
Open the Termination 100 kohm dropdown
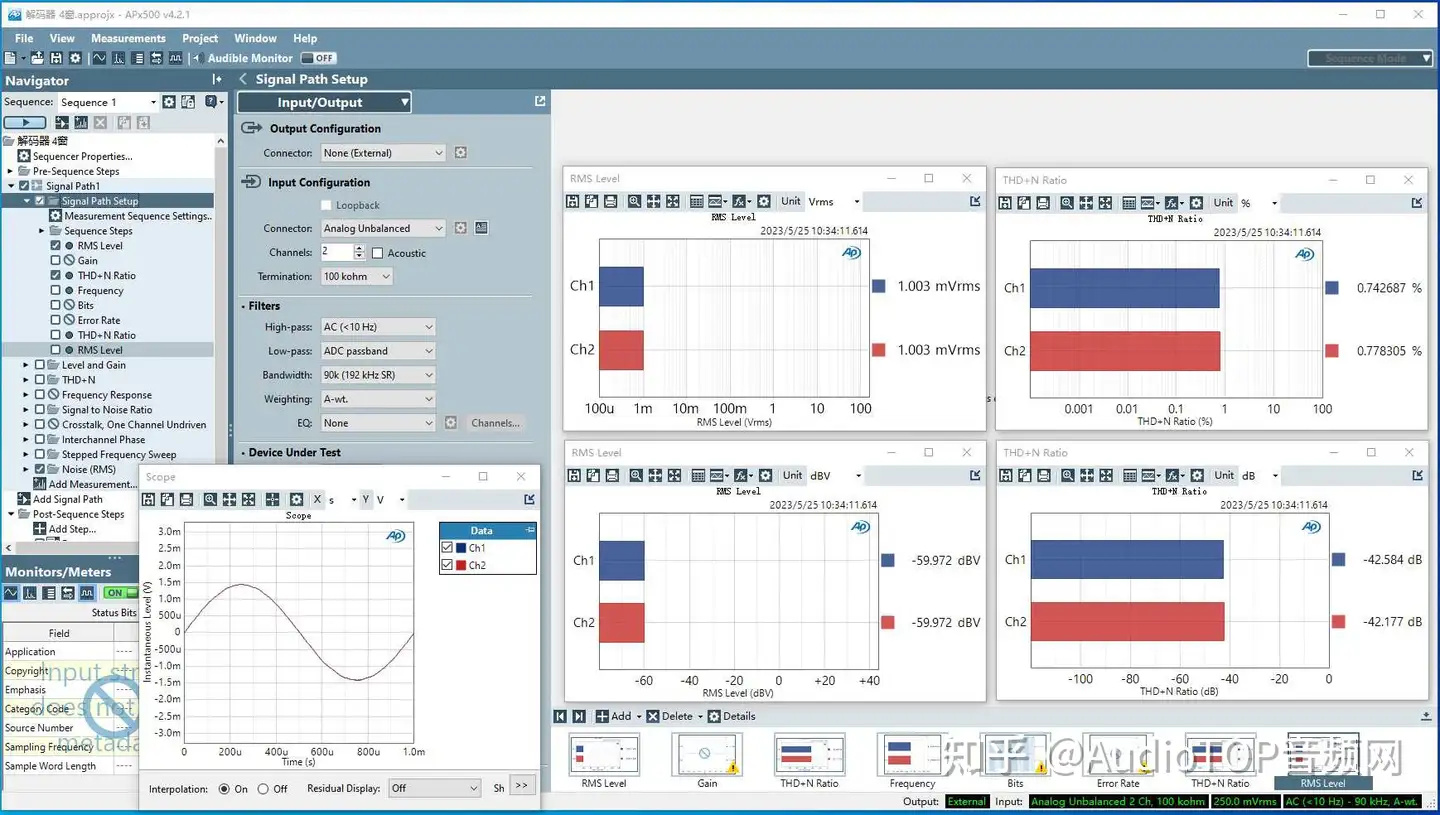(x=356, y=277)
